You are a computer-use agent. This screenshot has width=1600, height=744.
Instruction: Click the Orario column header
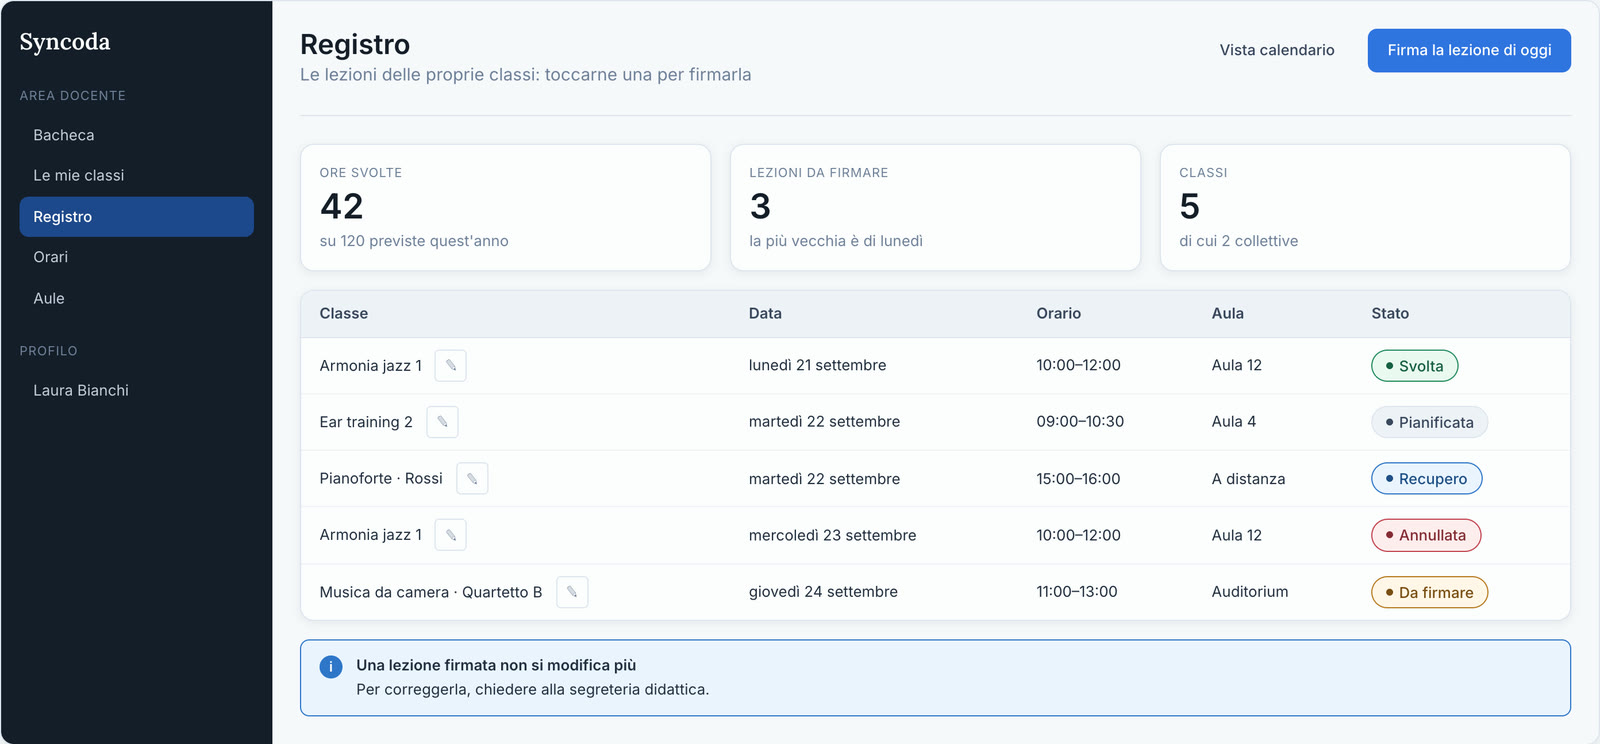click(x=1059, y=314)
